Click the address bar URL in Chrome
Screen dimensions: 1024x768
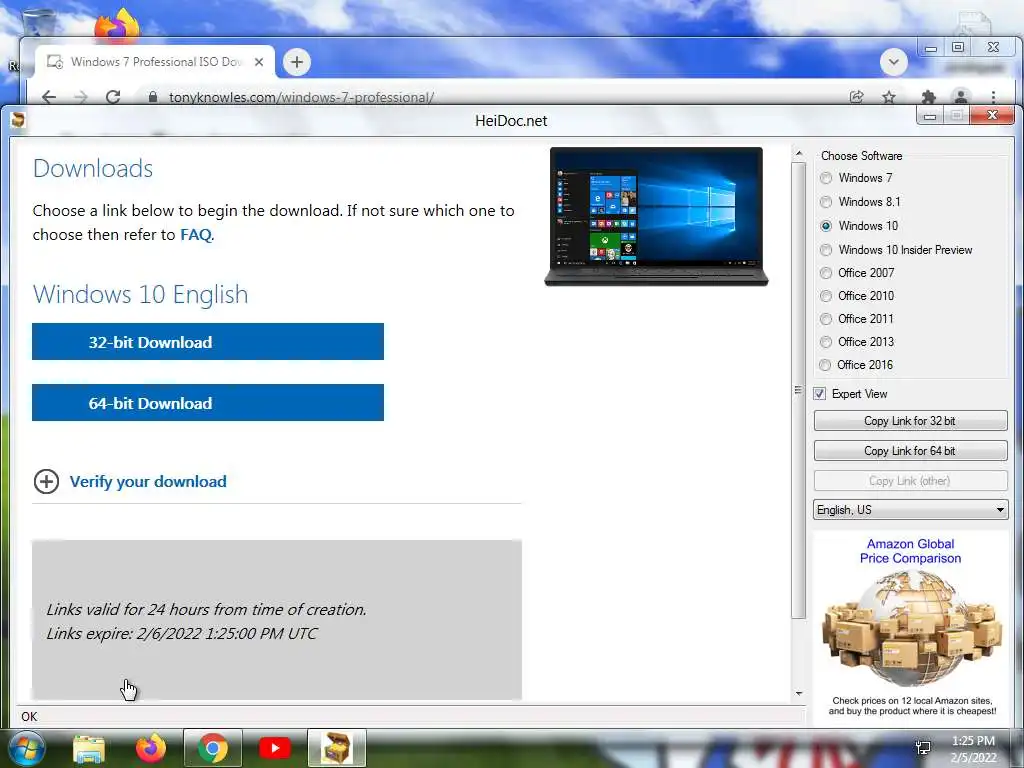pyautogui.click(x=301, y=97)
